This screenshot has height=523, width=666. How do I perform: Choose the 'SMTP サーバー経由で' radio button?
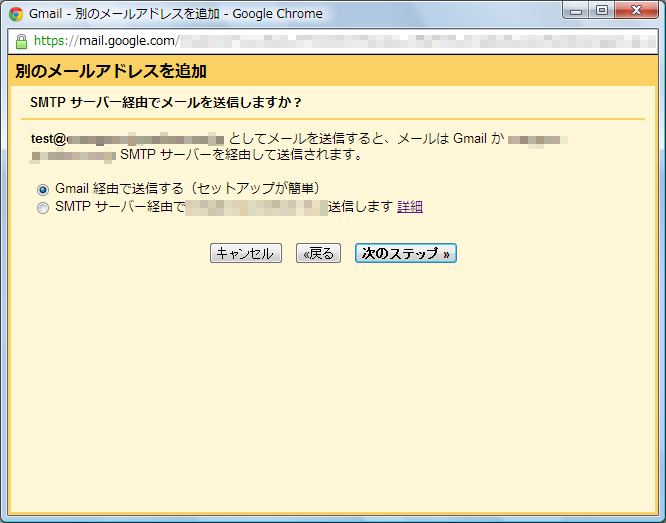[x=43, y=208]
